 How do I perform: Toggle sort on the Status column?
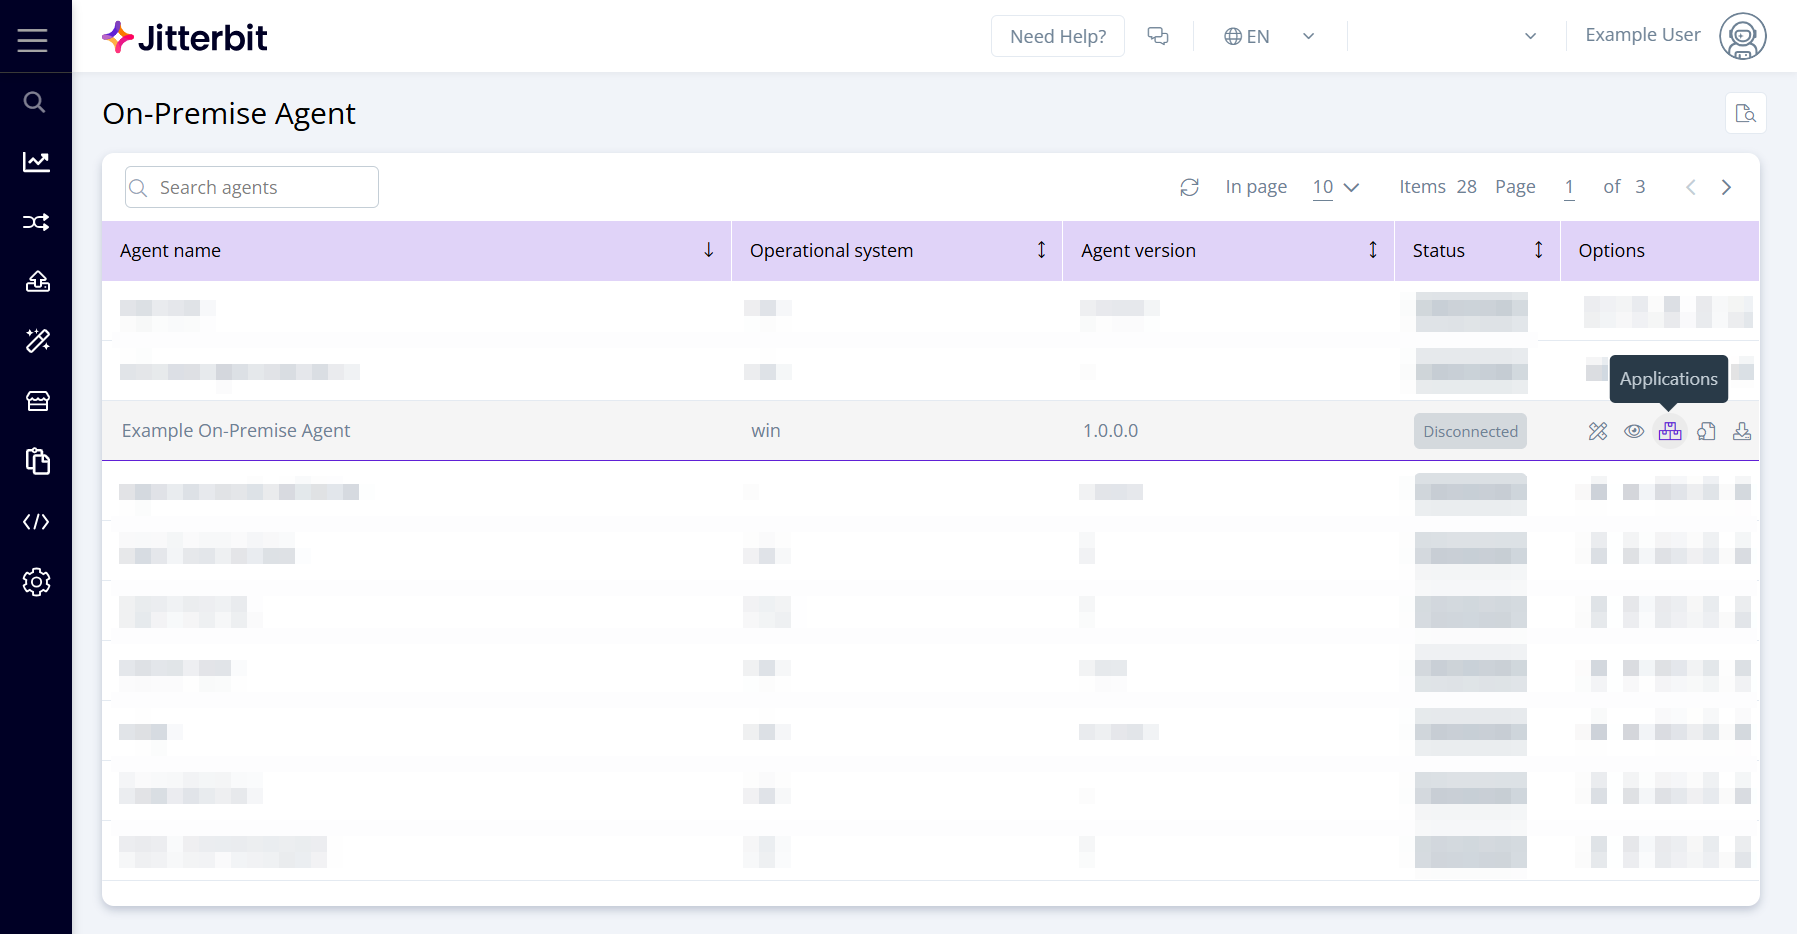(x=1538, y=250)
